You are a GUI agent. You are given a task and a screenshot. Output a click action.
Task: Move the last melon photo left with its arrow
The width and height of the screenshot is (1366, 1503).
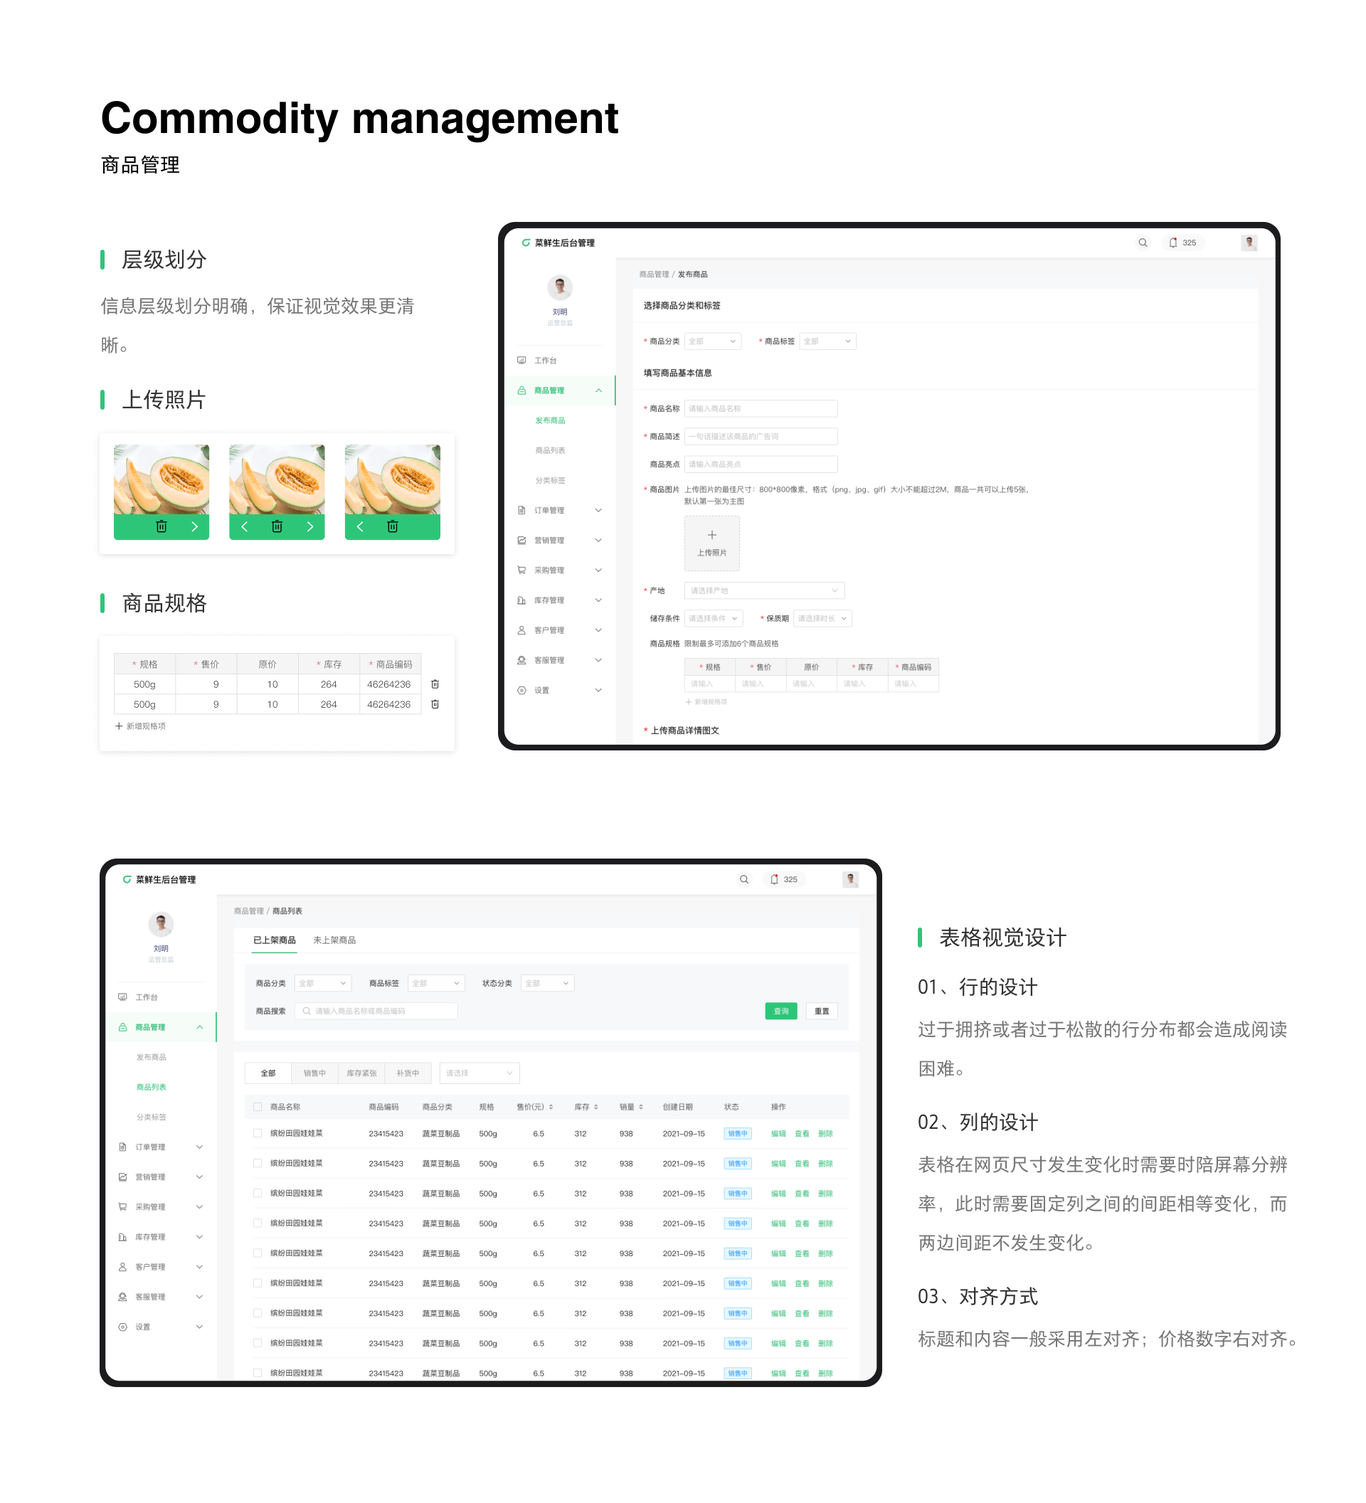pyautogui.click(x=360, y=527)
